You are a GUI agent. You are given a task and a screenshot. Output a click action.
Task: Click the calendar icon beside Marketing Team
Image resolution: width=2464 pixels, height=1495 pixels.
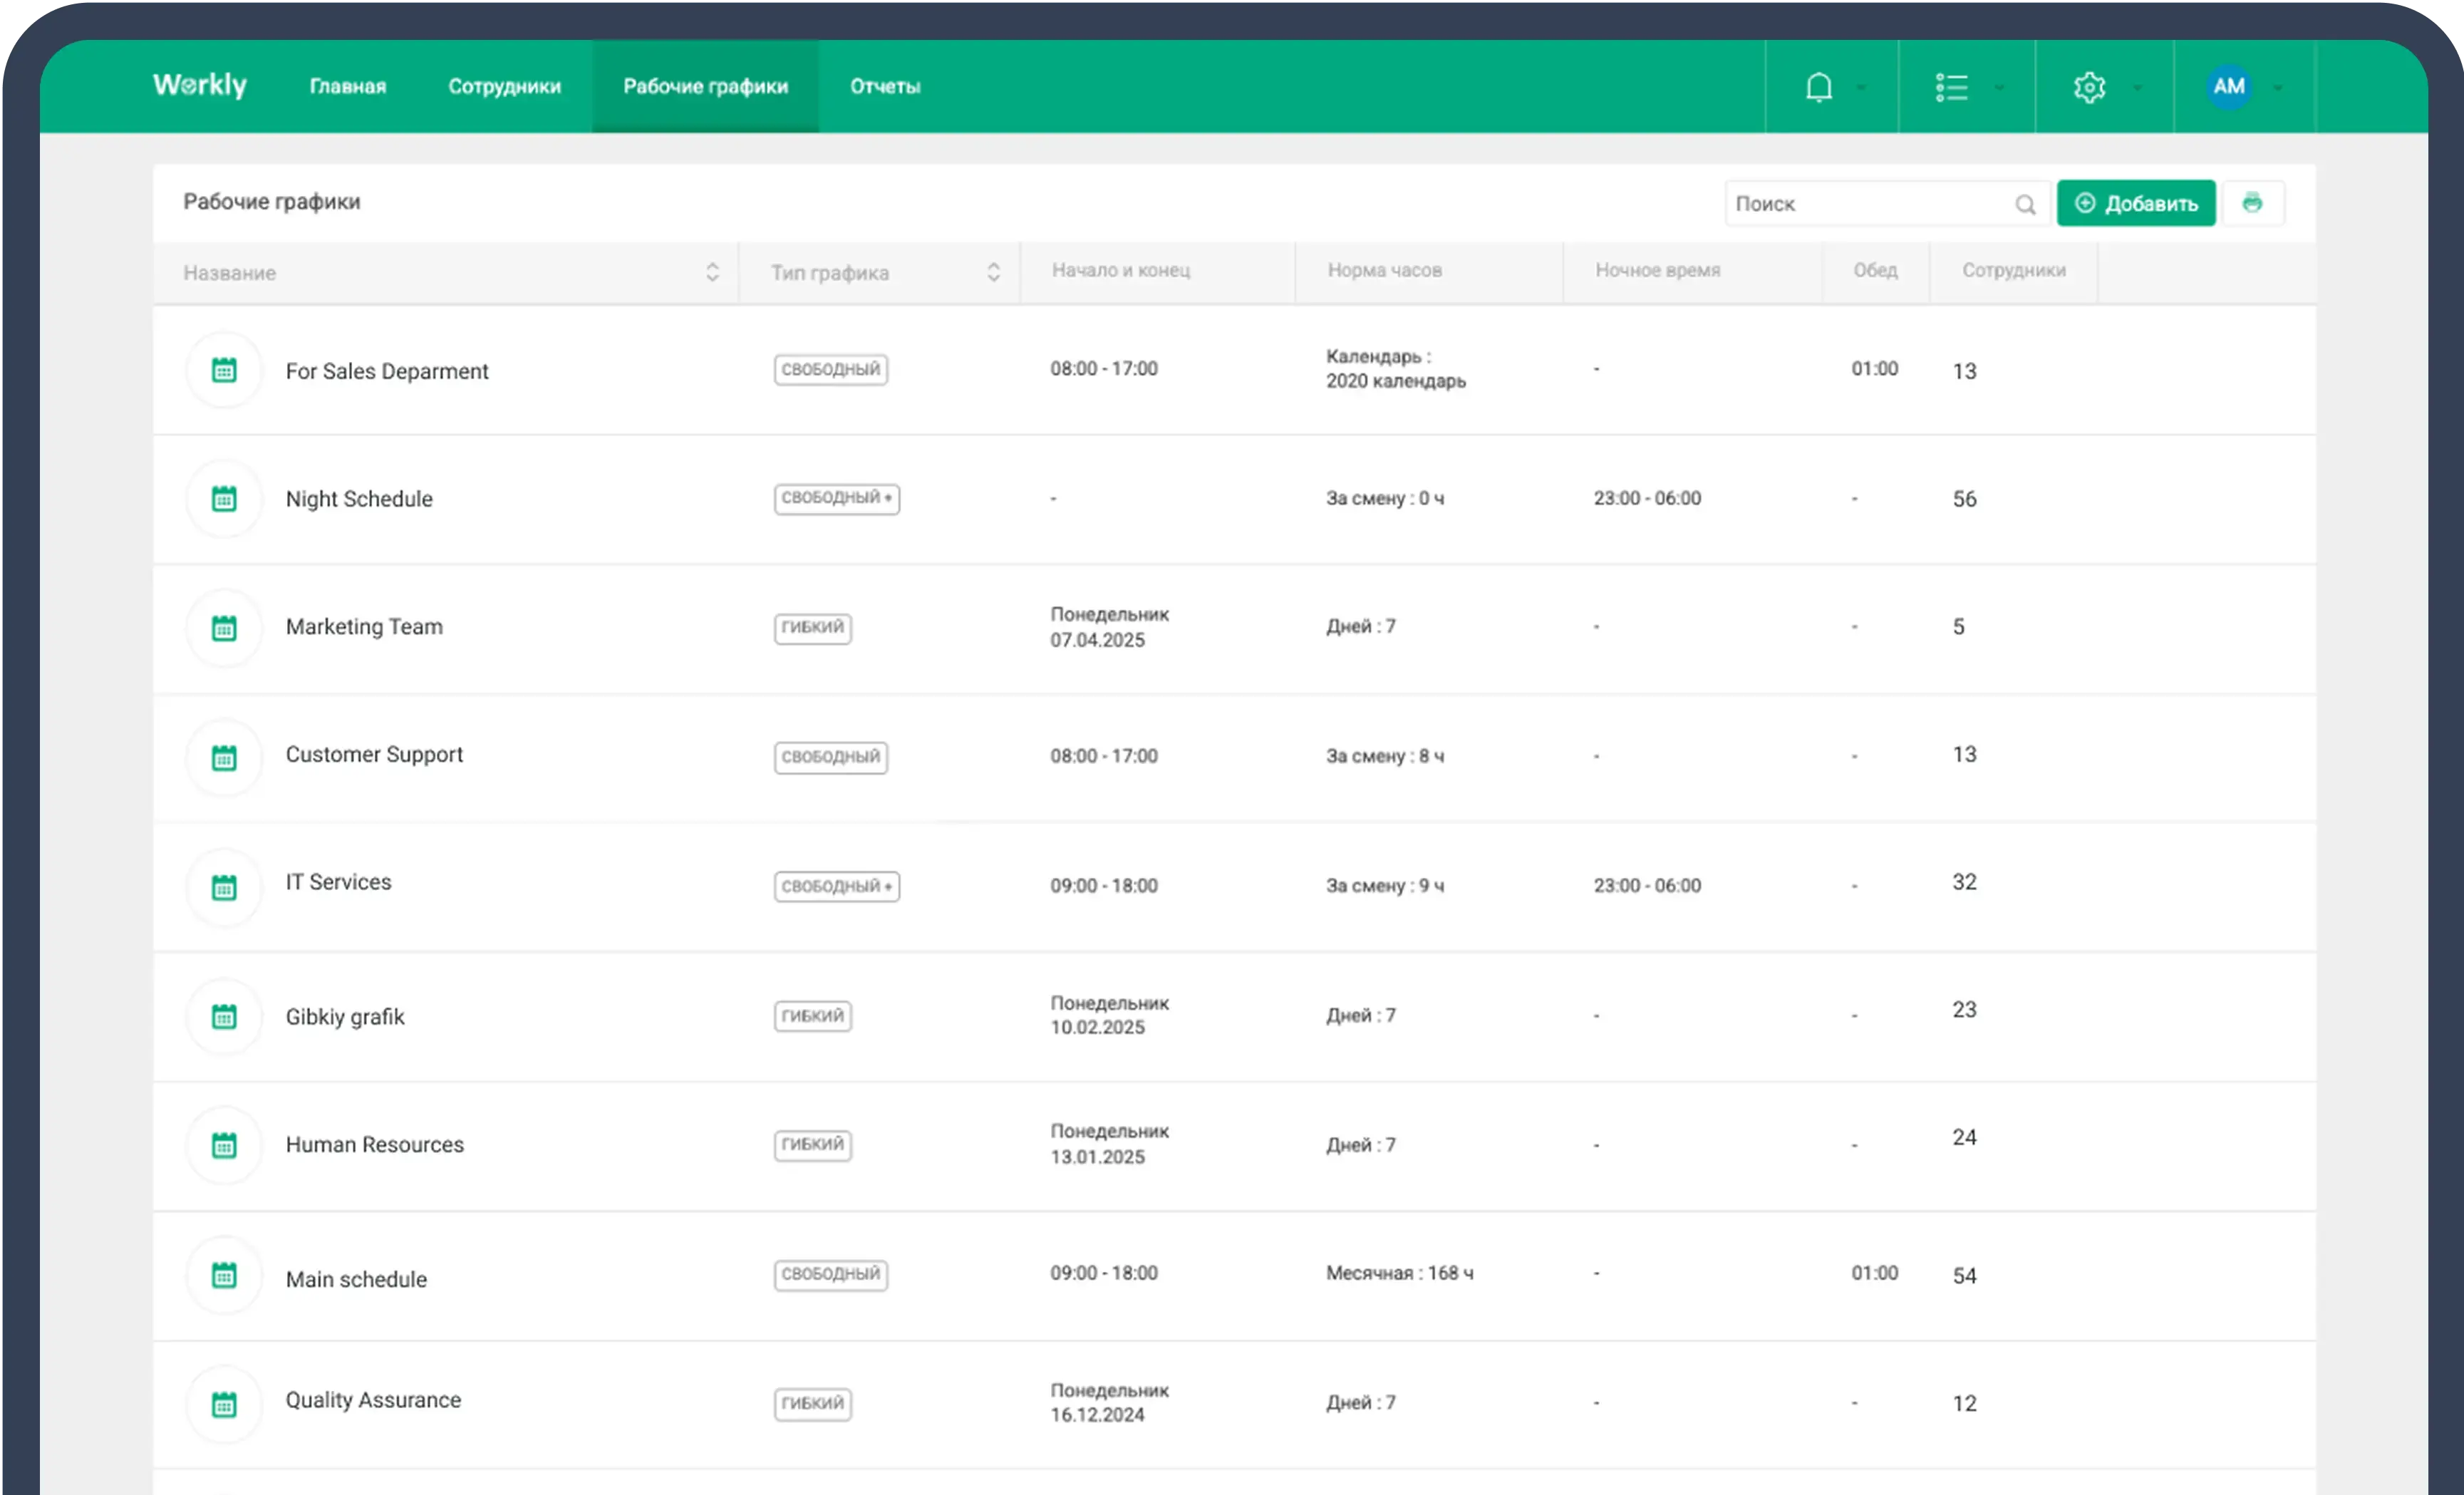point(224,628)
